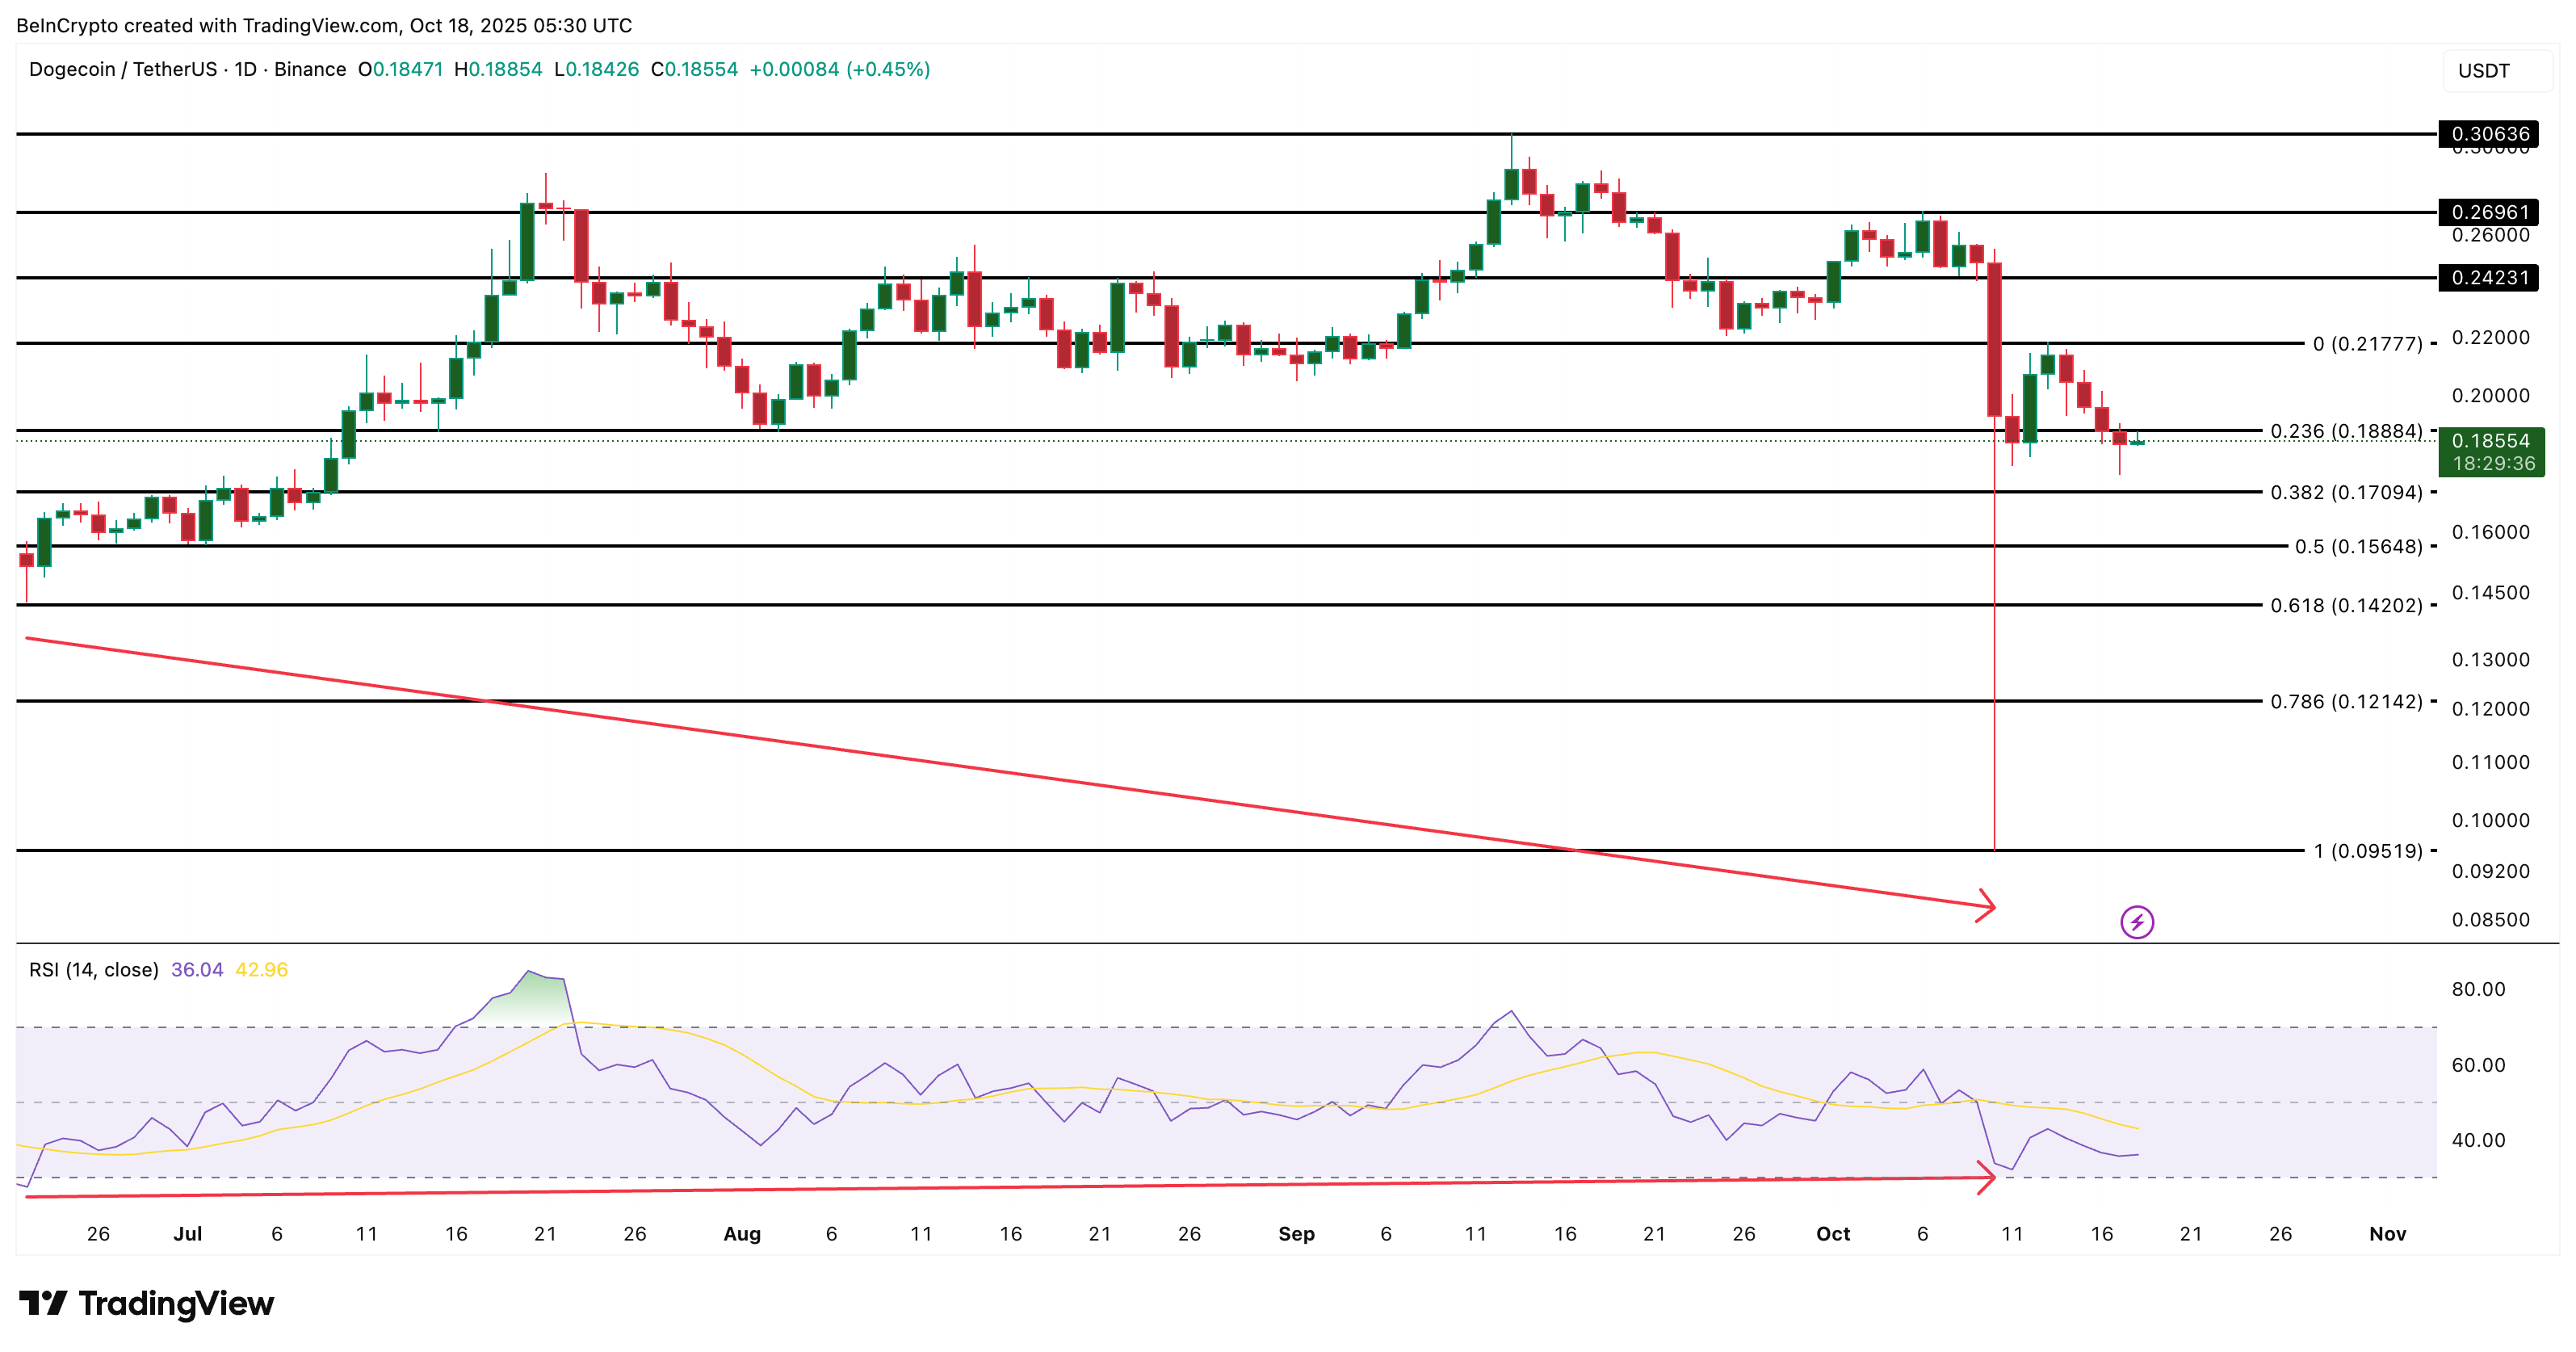
Task: Select the 0.30636 price flag on the scale
Action: click(x=2489, y=133)
